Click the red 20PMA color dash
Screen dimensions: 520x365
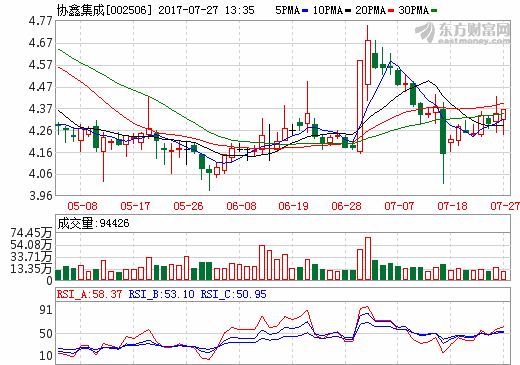click(391, 11)
